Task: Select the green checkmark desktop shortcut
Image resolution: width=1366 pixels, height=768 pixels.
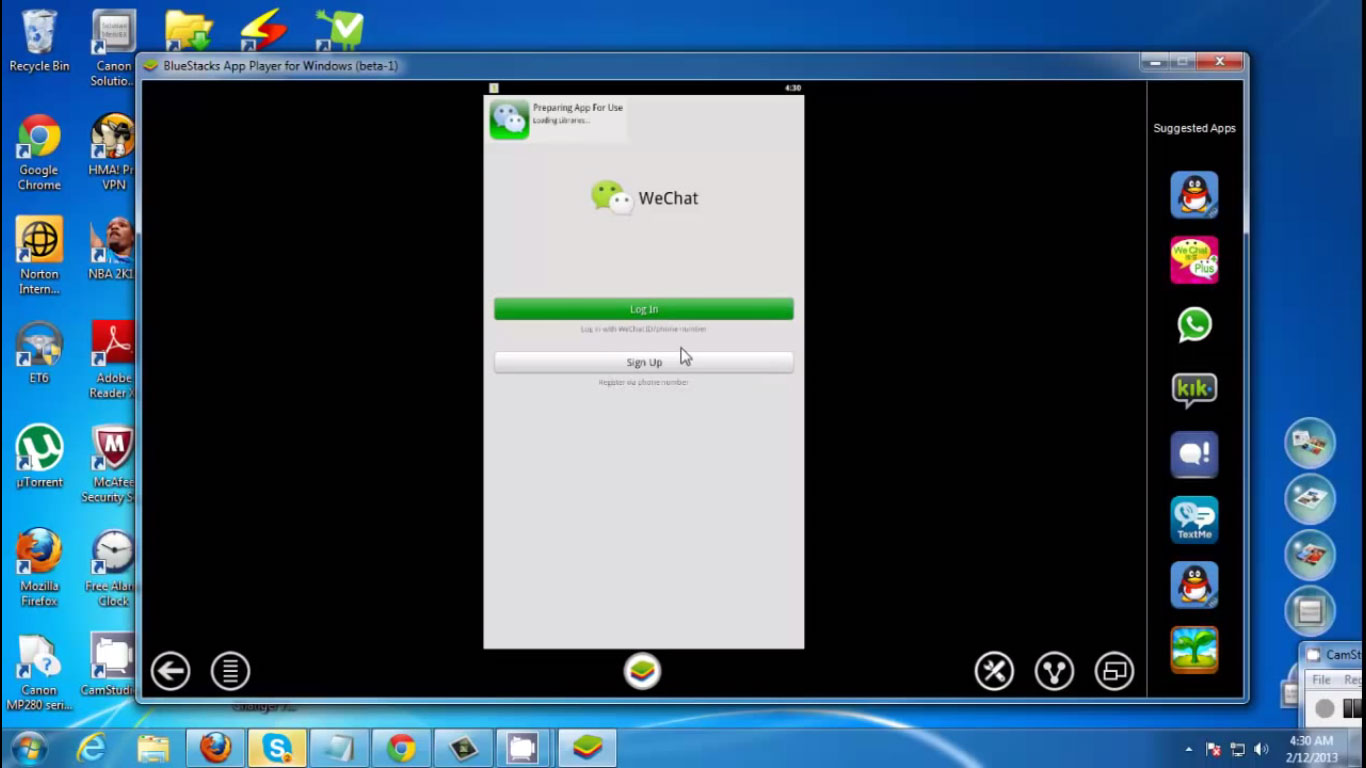Action: tap(339, 30)
